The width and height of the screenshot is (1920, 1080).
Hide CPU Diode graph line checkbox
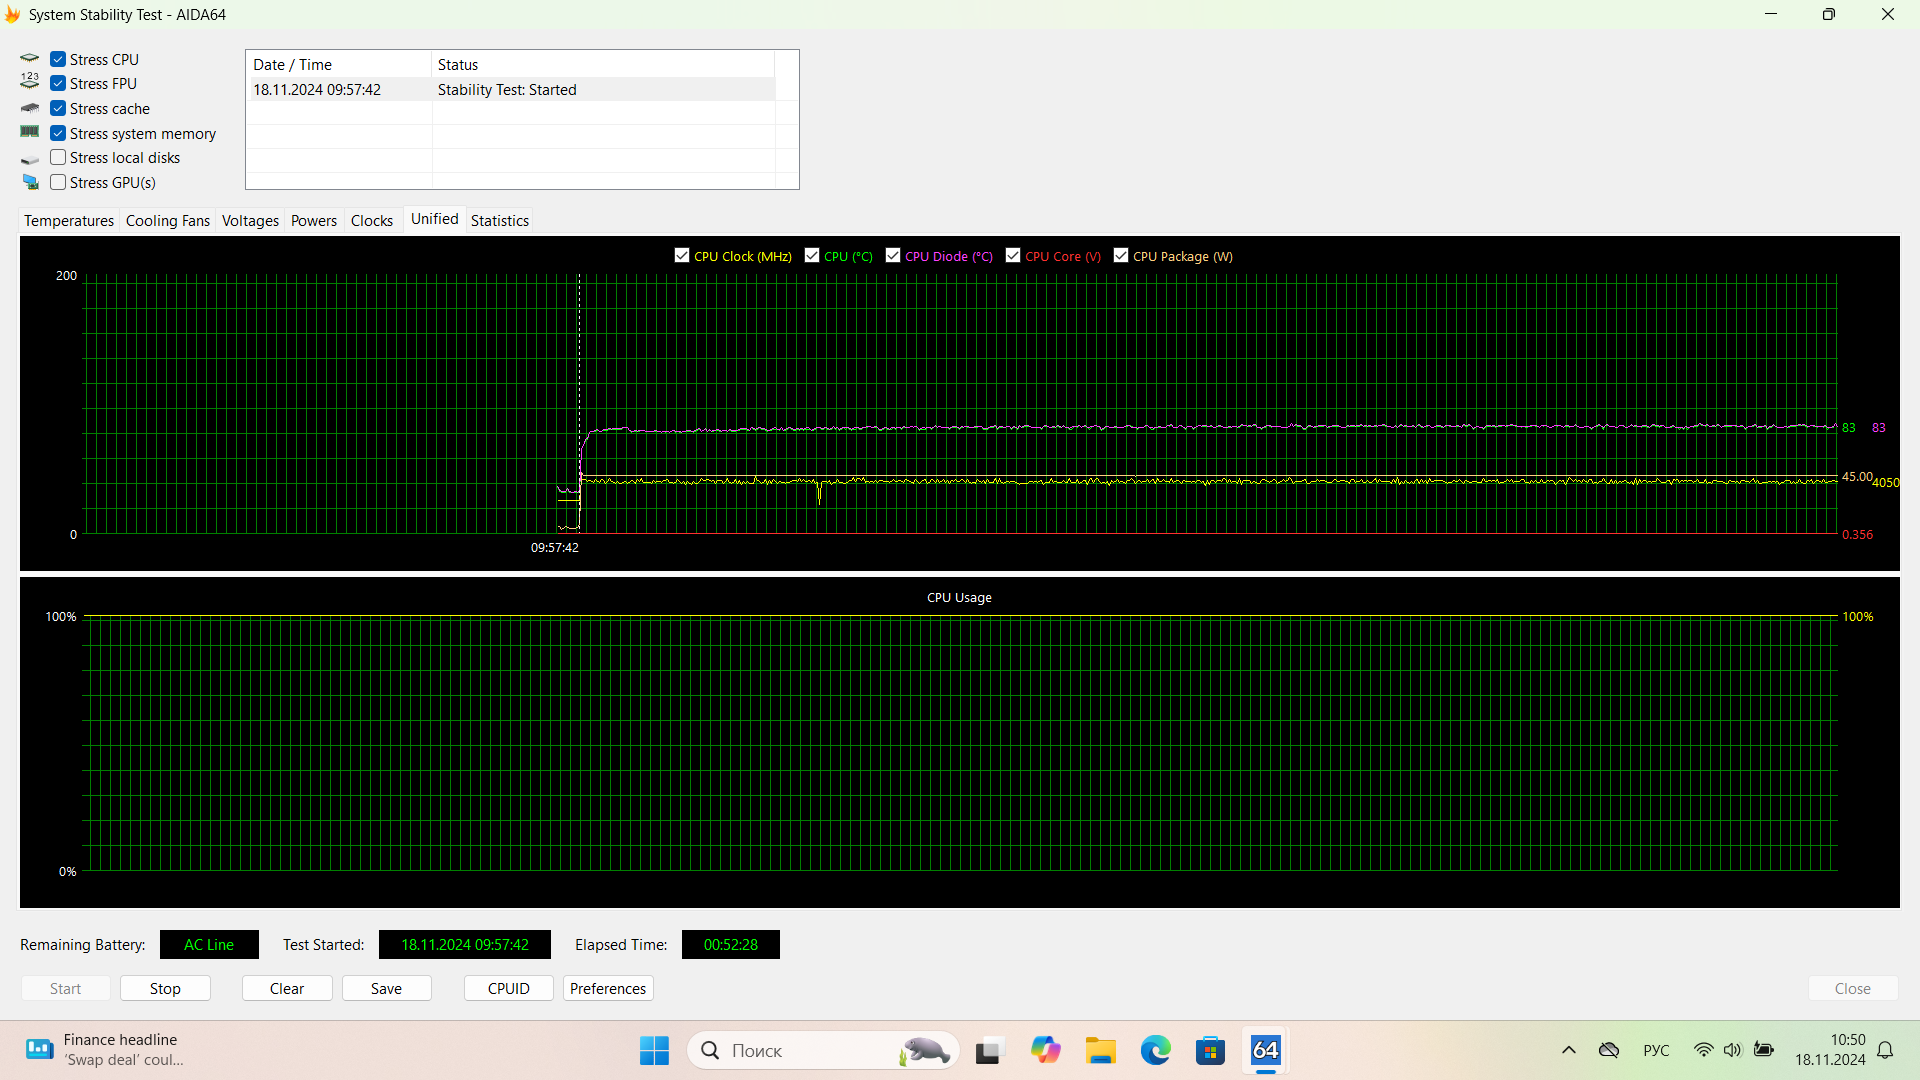[x=893, y=256]
